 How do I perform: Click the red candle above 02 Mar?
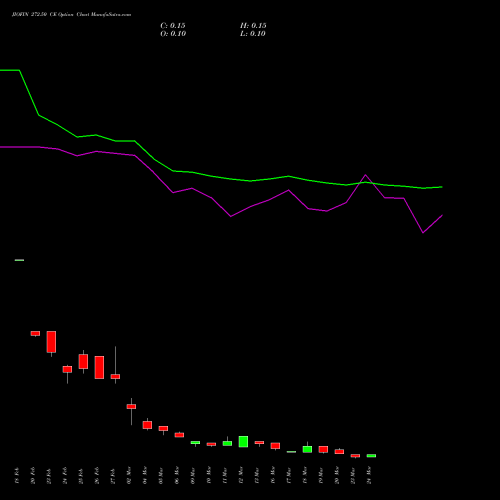[131, 406]
